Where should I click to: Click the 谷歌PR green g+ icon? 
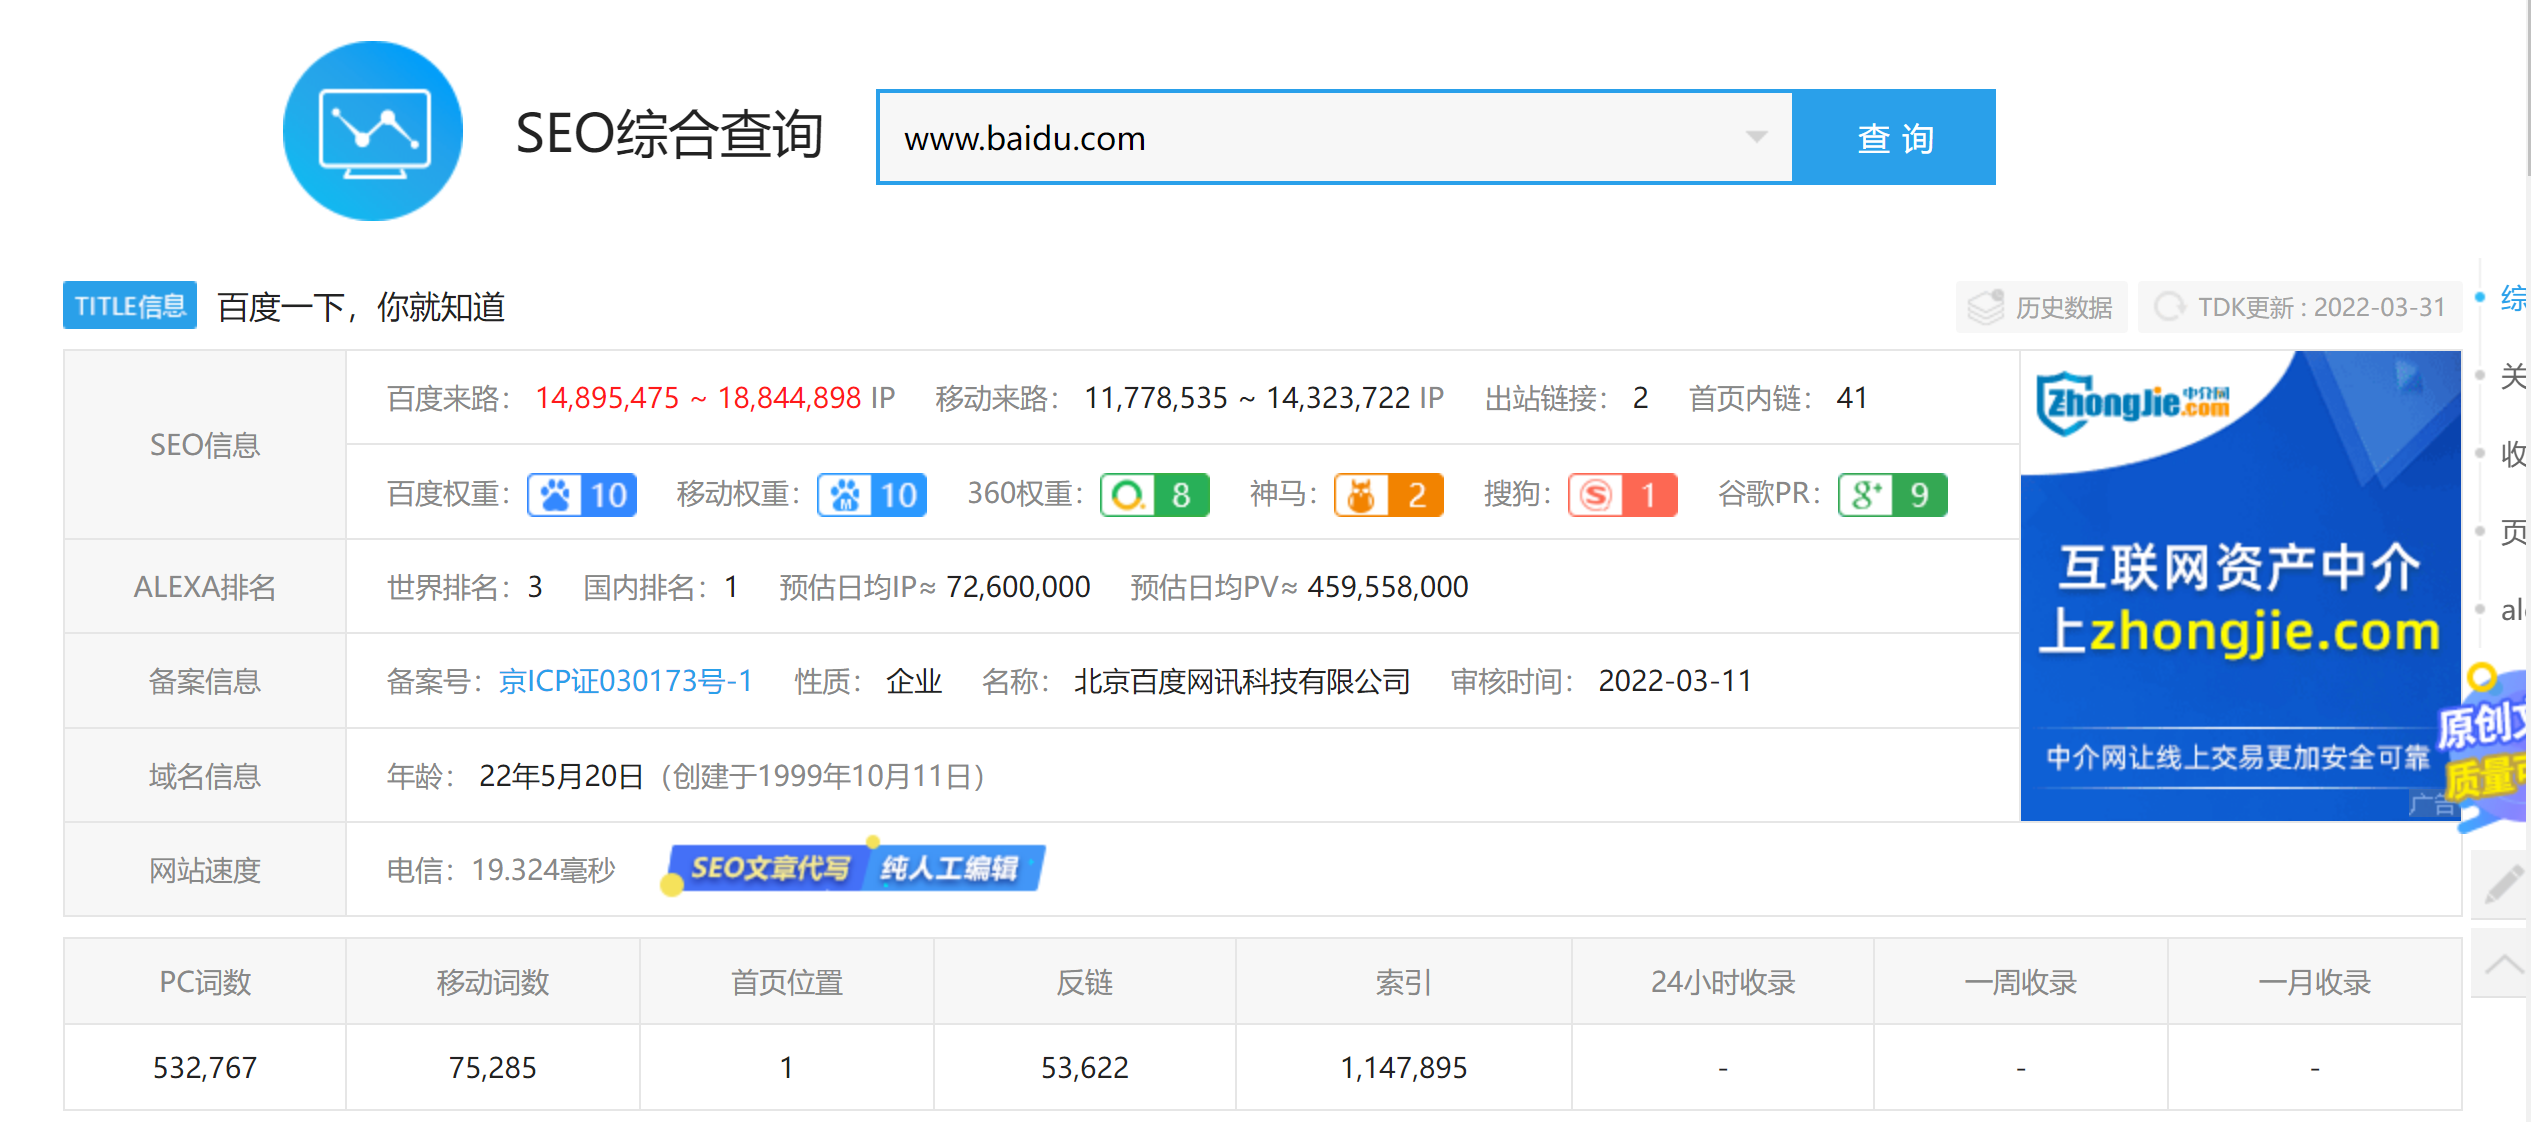[x=1866, y=495]
